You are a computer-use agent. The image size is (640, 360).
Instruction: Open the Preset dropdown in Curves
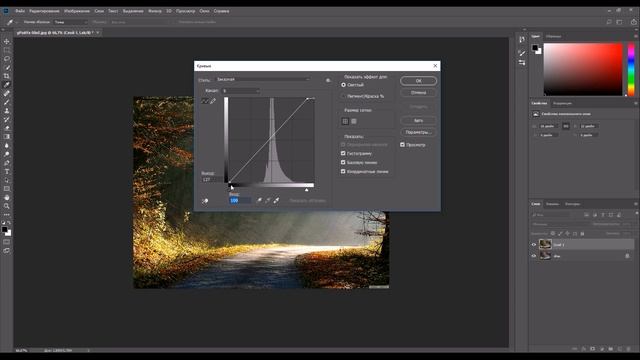click(x=262, y=80)
